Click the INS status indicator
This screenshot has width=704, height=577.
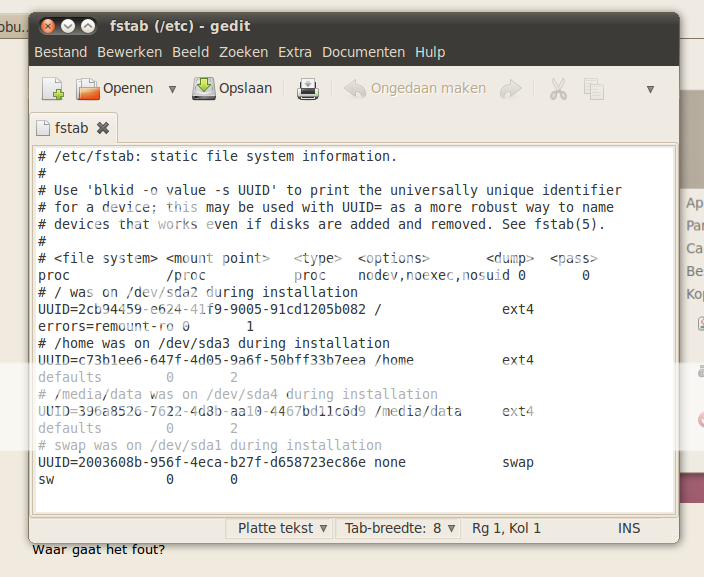[629, 528]
